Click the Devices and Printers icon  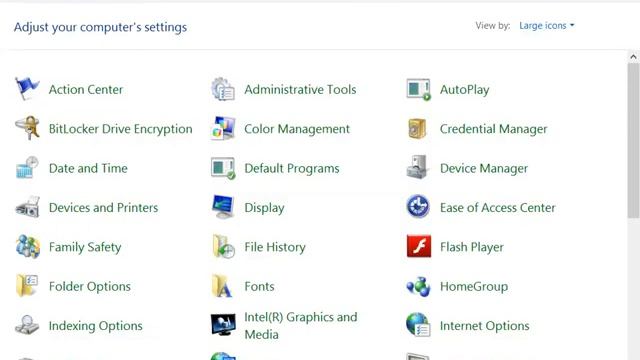coord(27,207)
